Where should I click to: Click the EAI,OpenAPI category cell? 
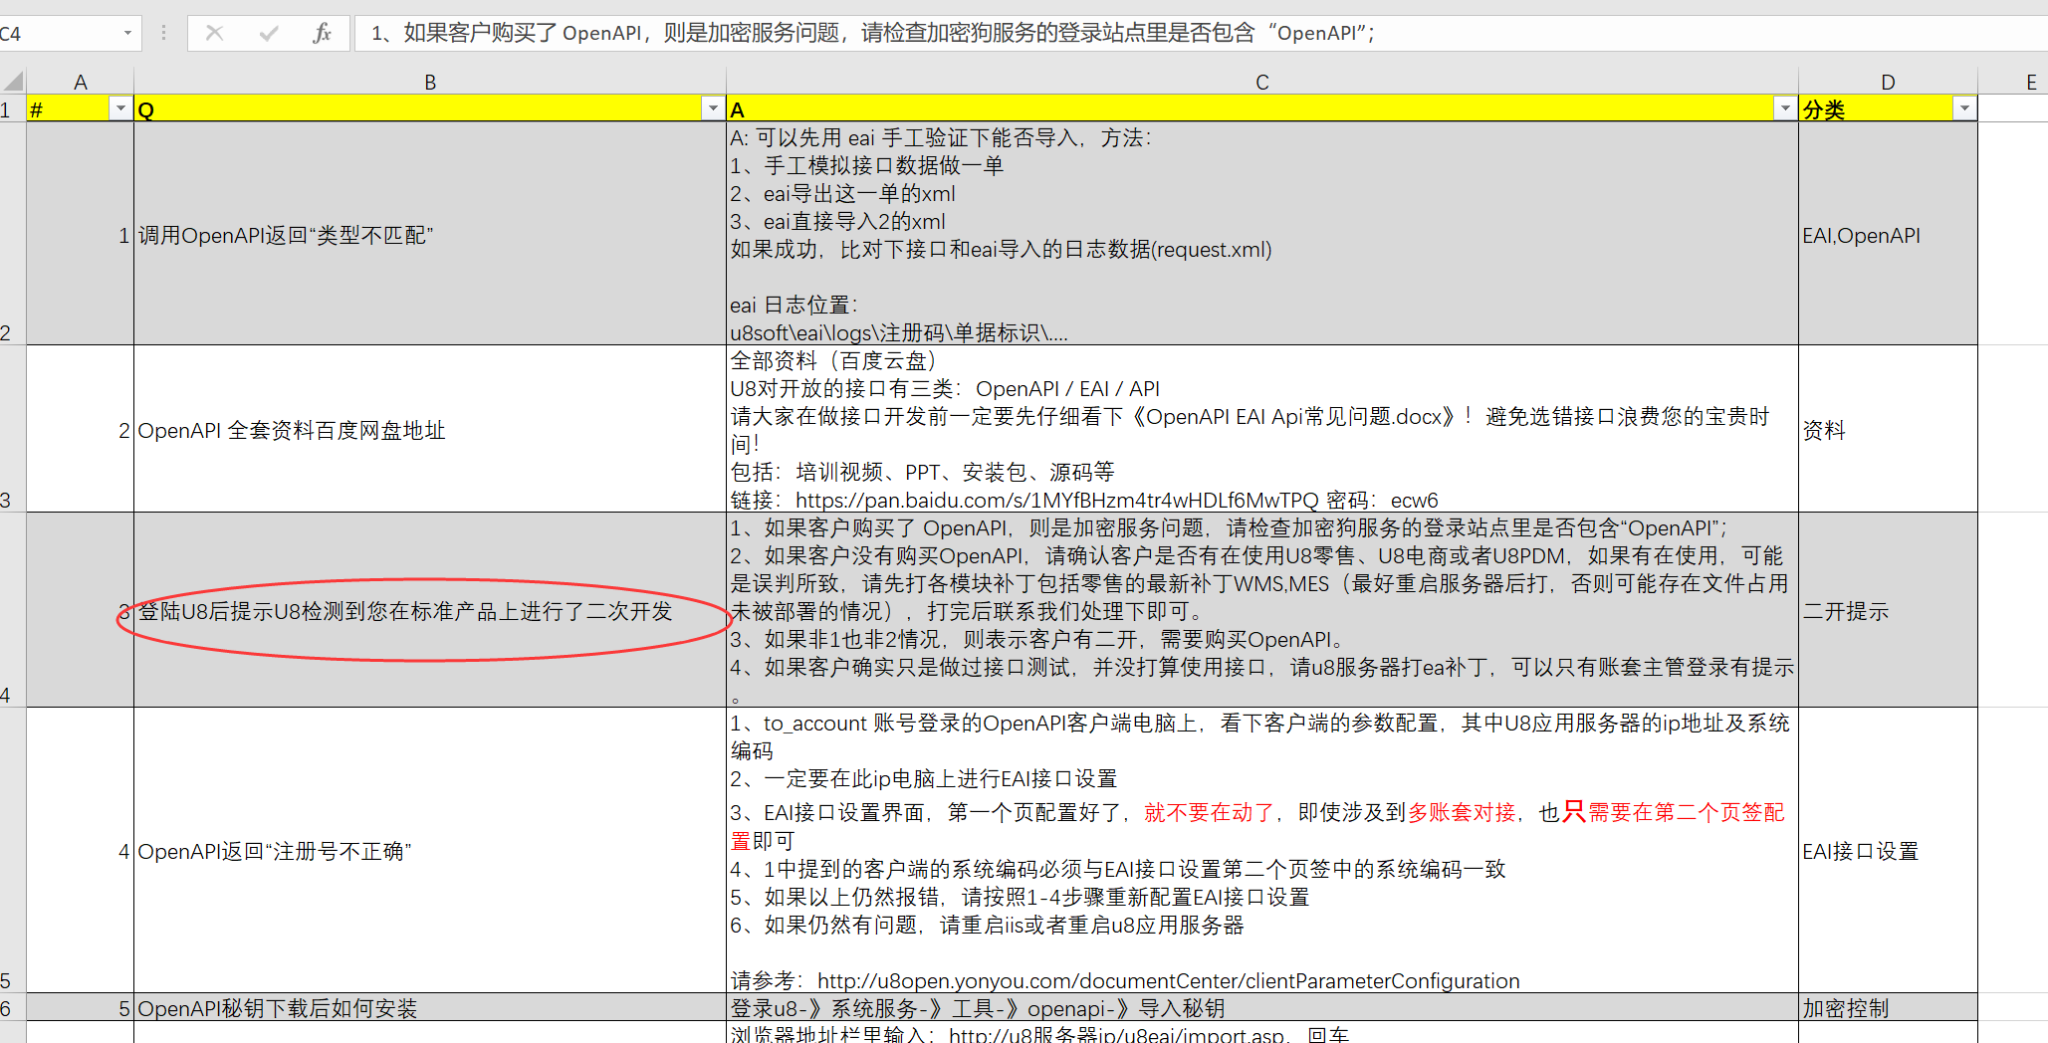tap(1888, 234)
